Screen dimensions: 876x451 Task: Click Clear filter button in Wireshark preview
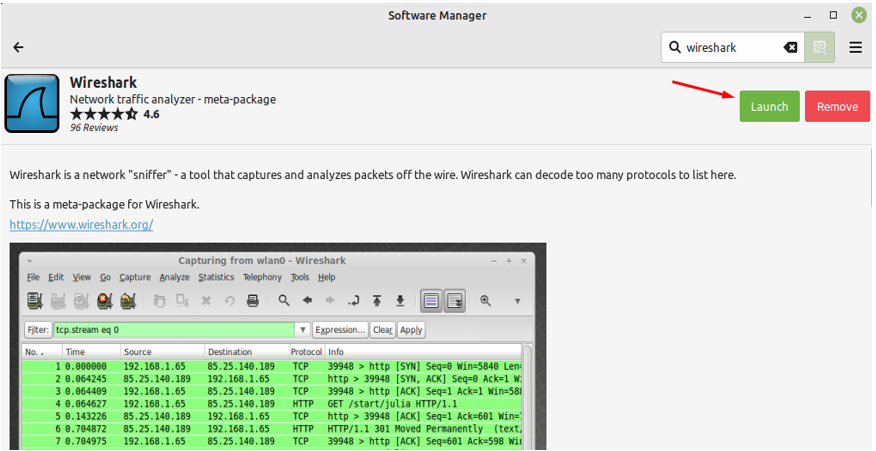[x=383, y=330]
